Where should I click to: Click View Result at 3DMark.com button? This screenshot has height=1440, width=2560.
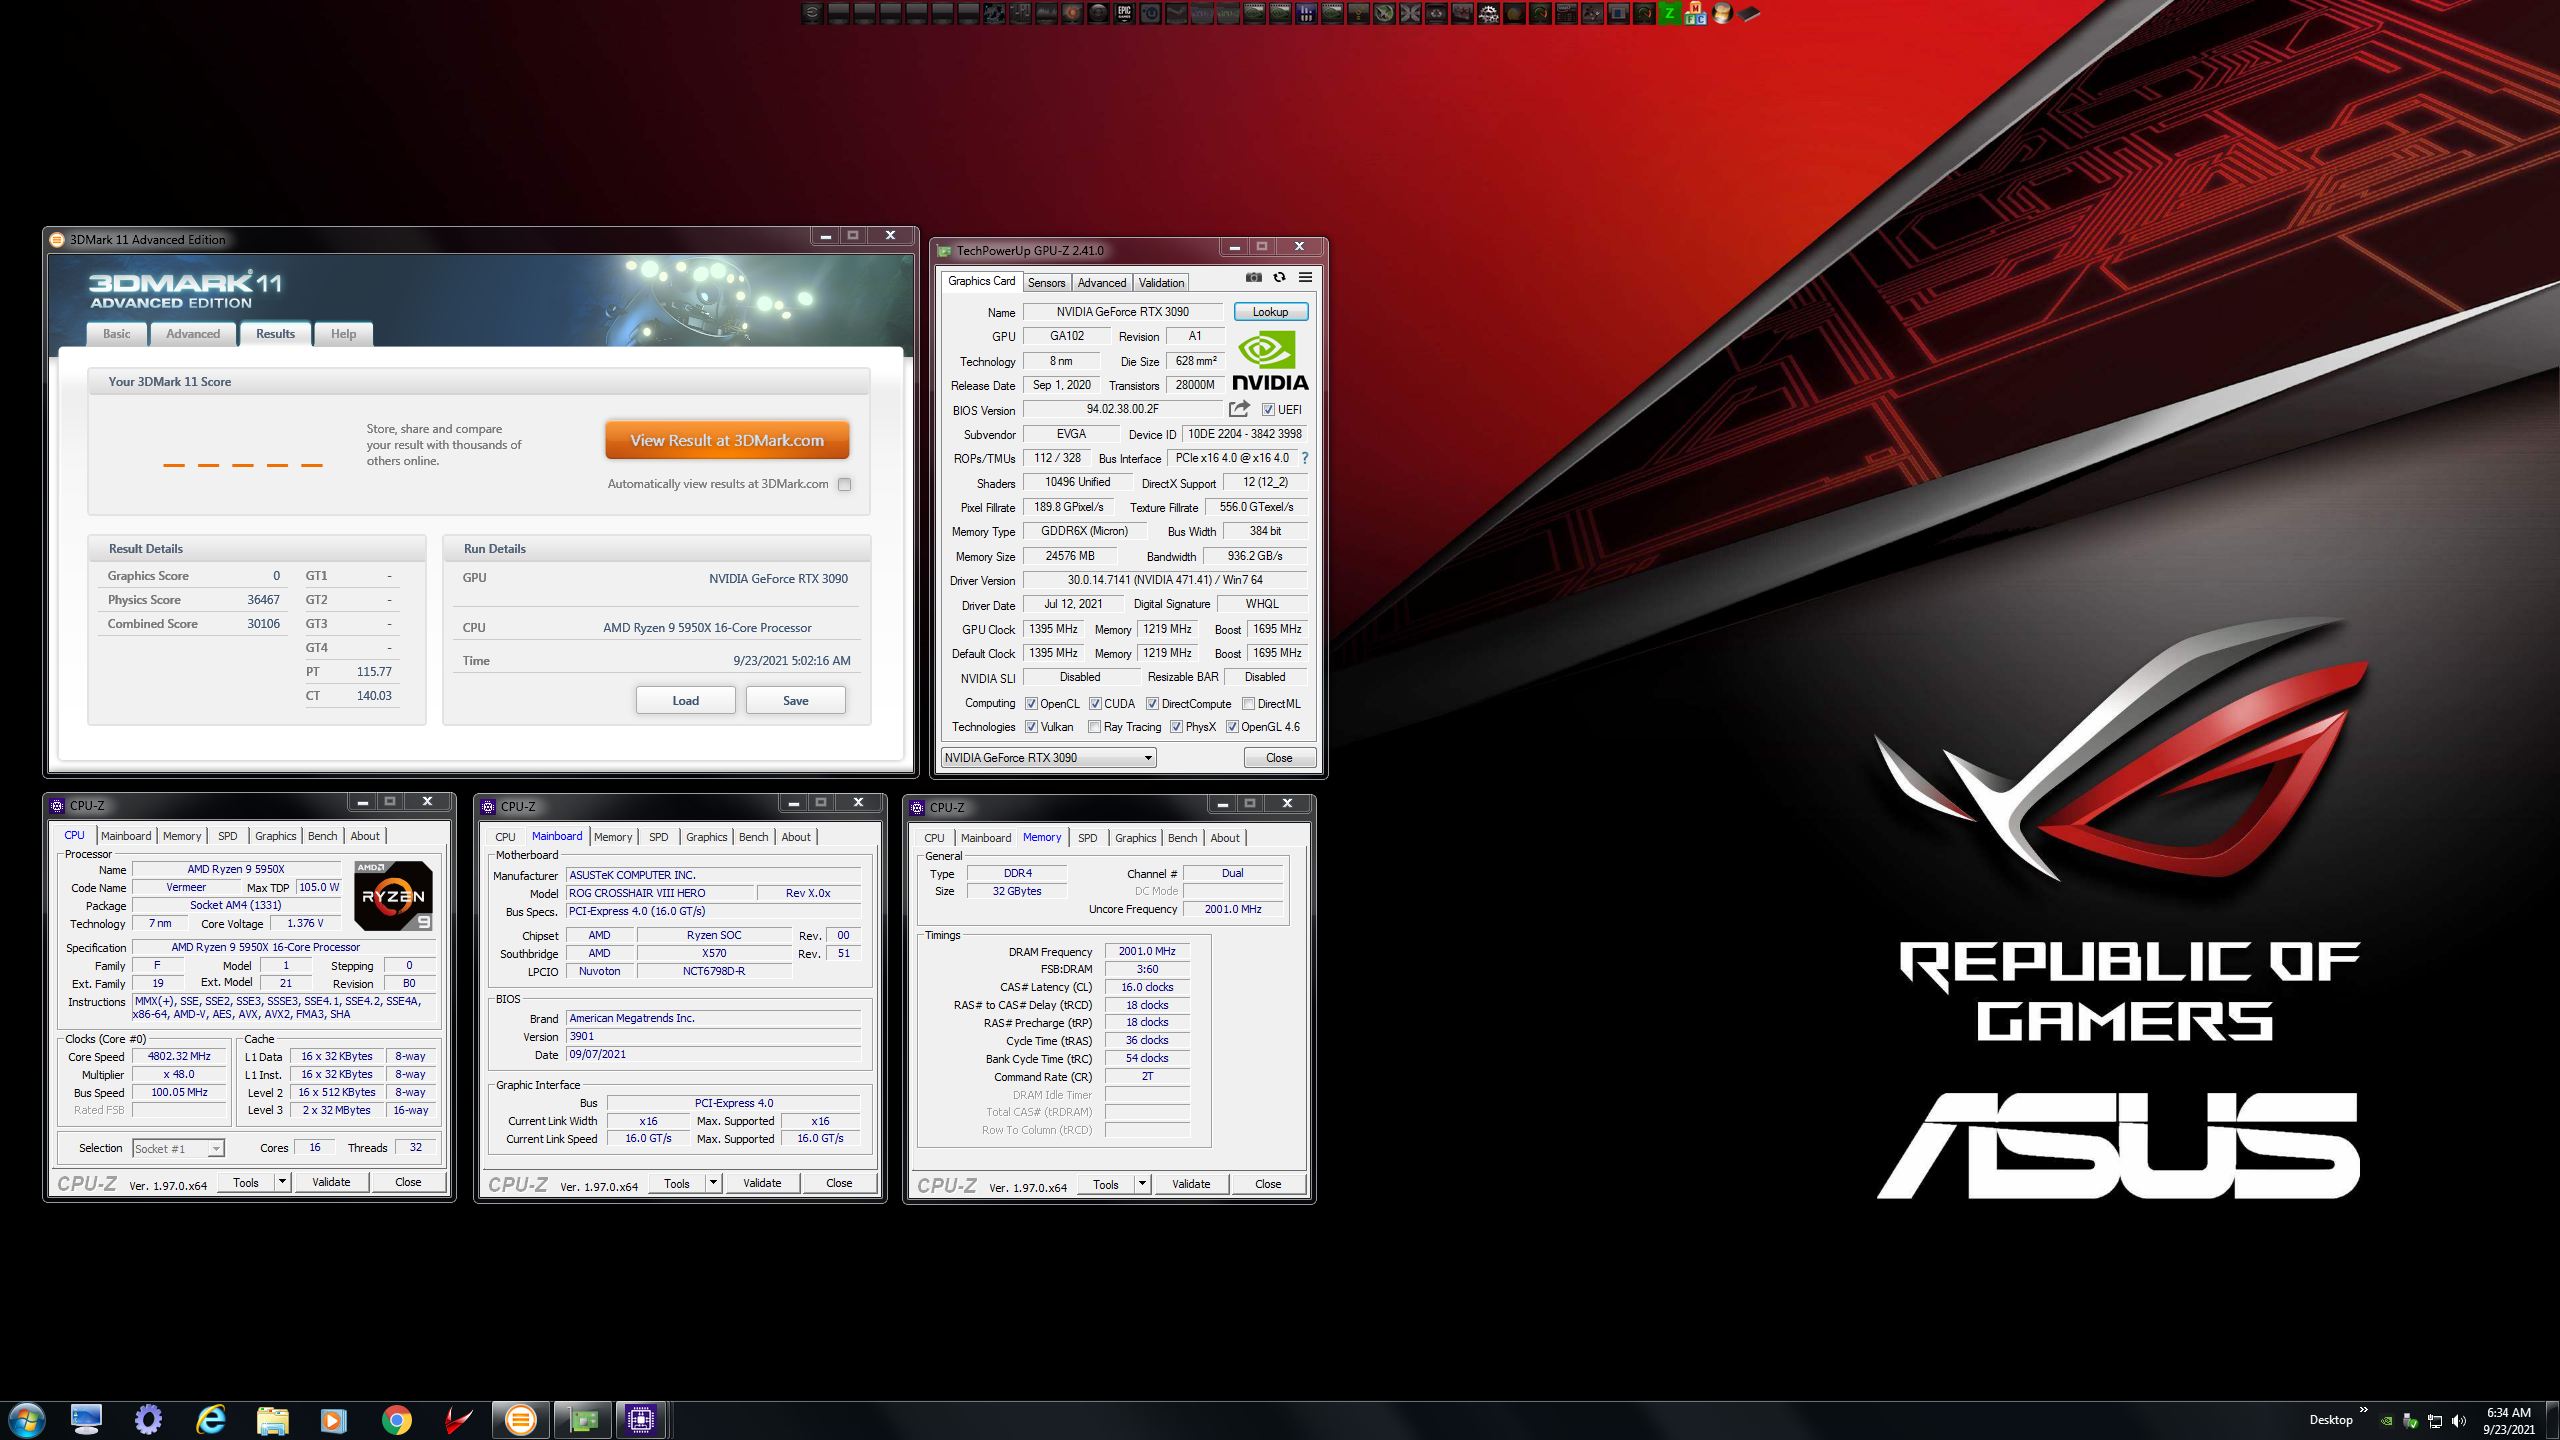coord(727,440)
